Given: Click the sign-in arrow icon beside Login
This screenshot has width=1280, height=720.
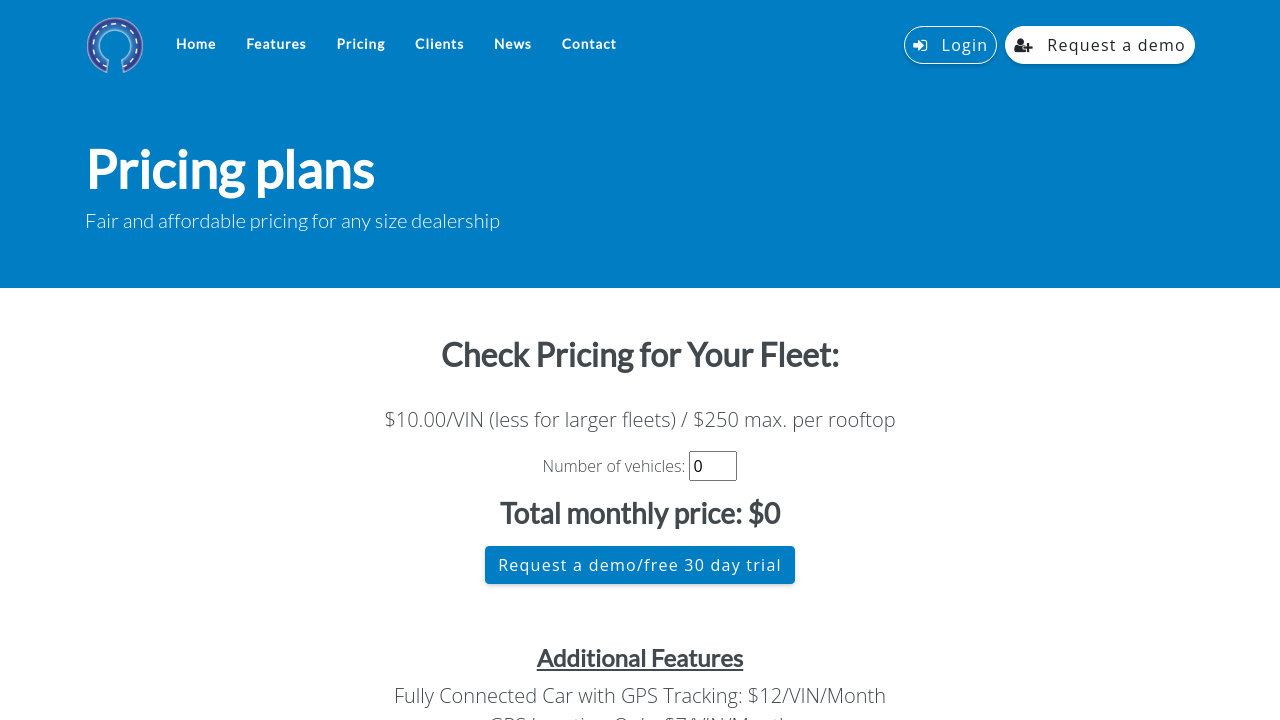Looking at the screenshot, I should pyautogui.click(x=920, y=45).
